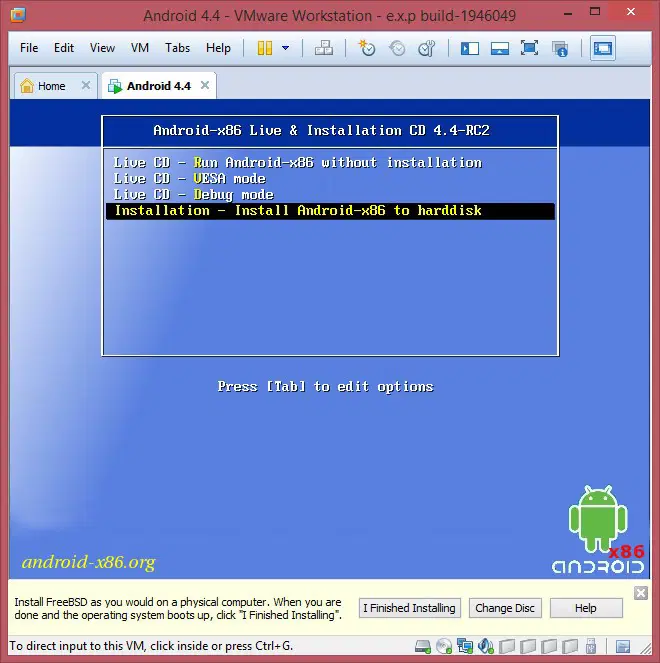Close the Home tab
The height and width of the screenshot is (663, 660).
(x=86, y=85)
